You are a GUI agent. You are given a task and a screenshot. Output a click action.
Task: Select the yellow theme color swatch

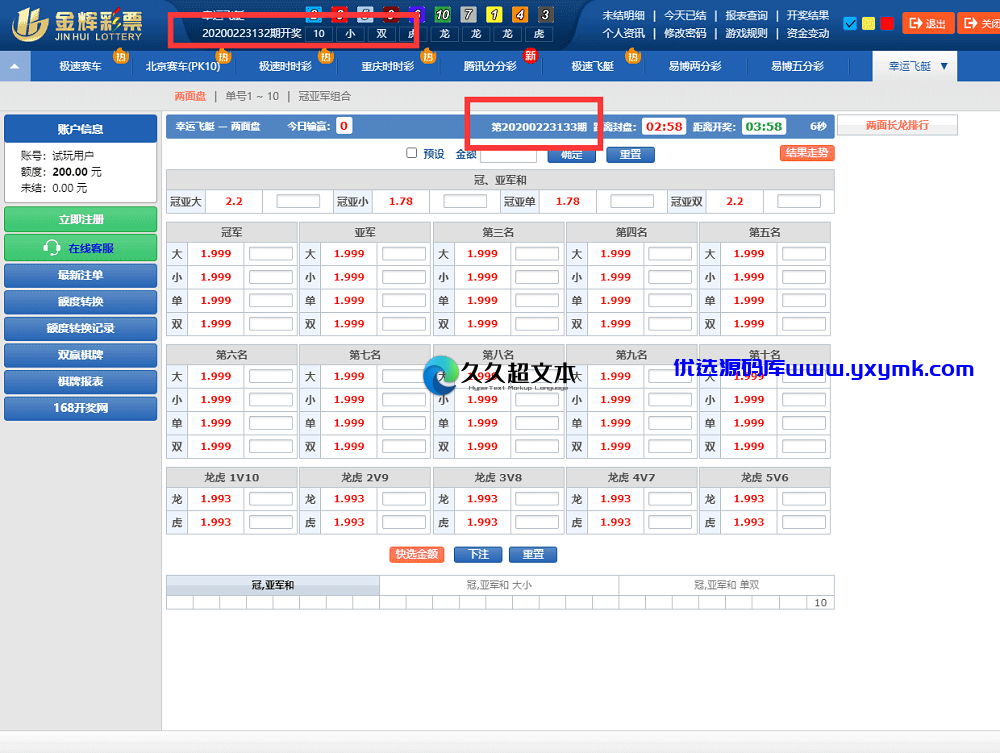[868, 24]
